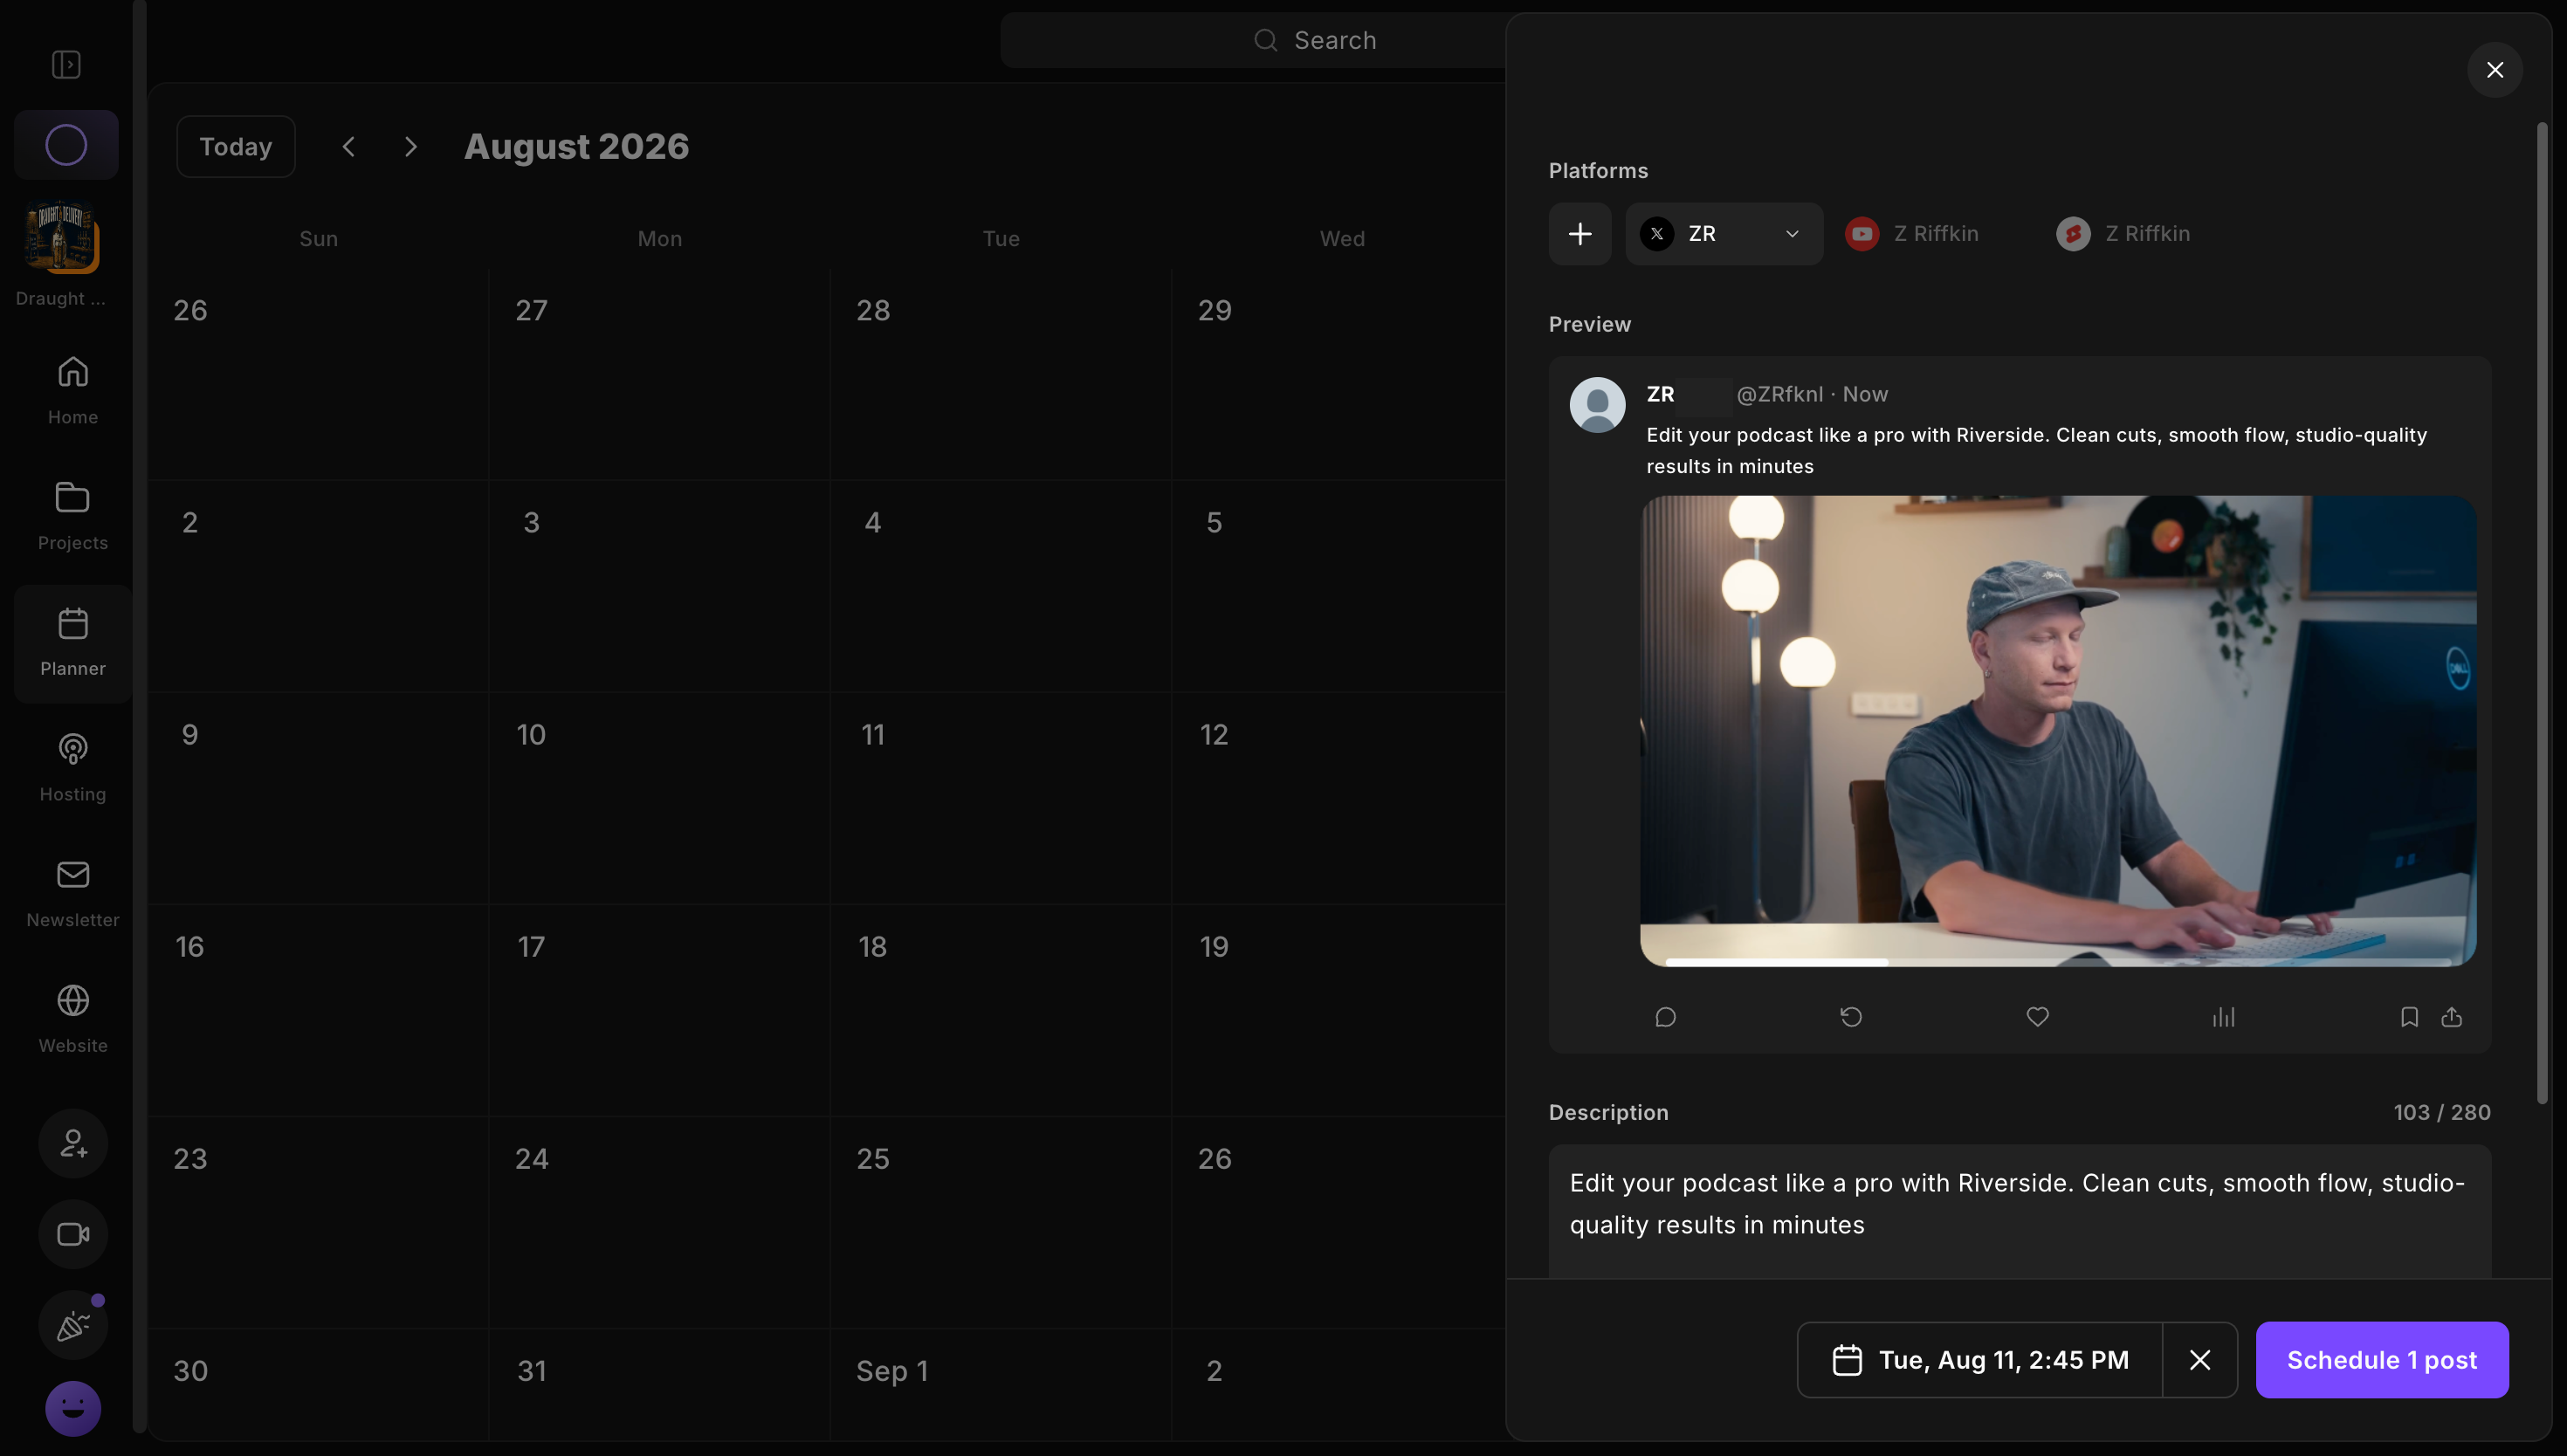The width and height of the screenshot is (2567, 1456).
Task: Select August 11 on the calendar
Action: click(1000, 798)
